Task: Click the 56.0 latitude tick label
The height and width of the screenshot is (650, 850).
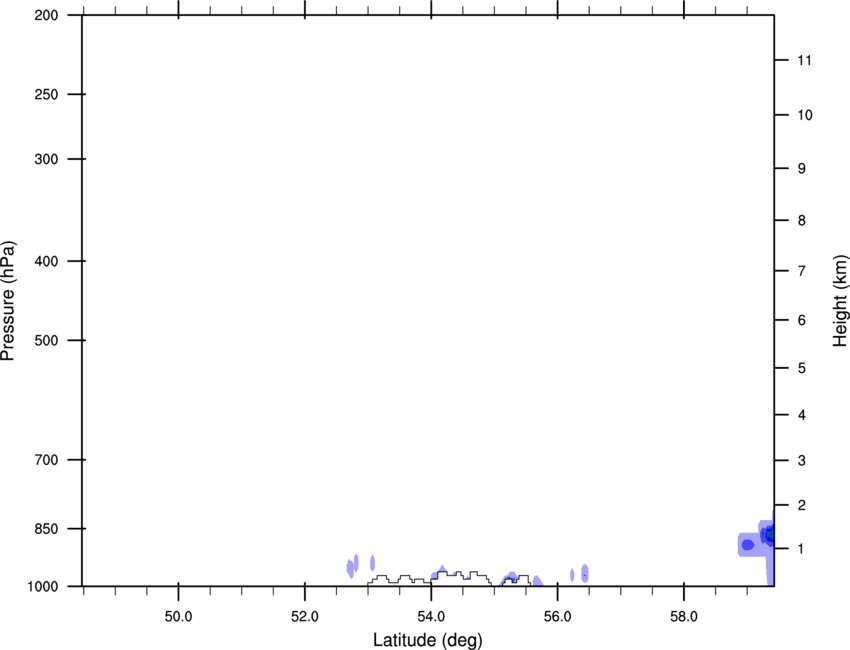Action: [557, 617]
